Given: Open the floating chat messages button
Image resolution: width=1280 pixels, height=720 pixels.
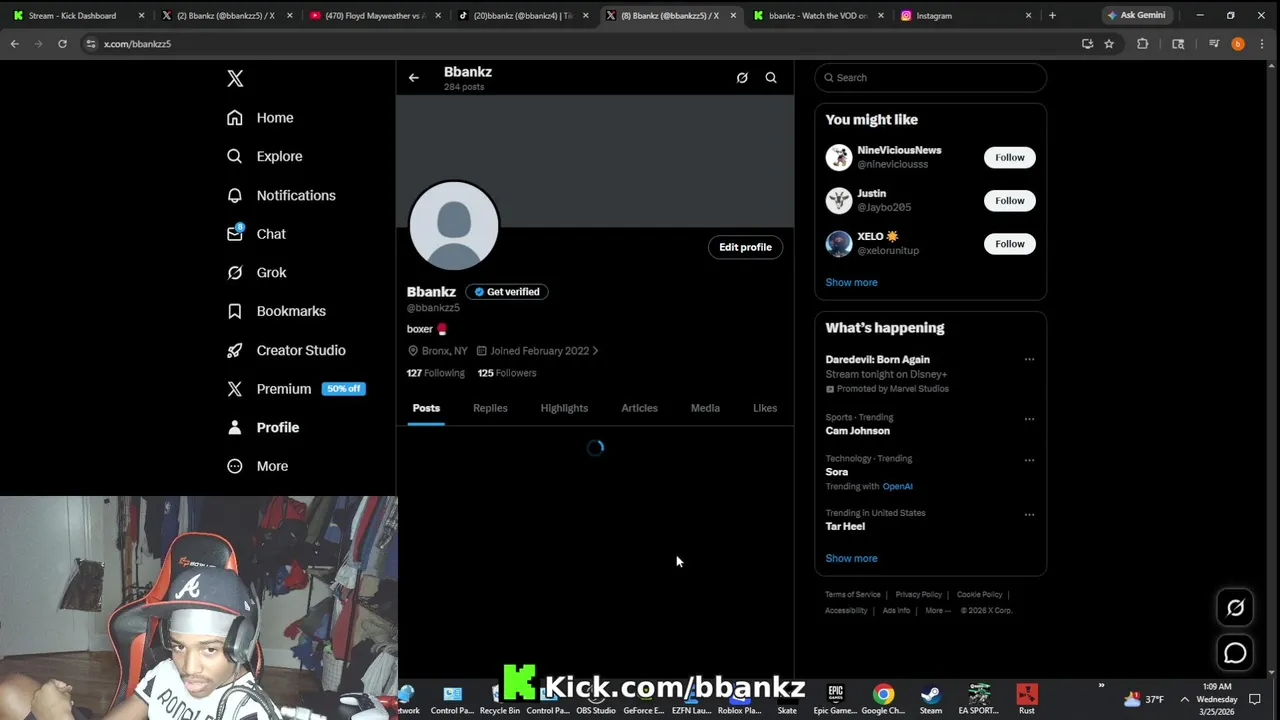Looking at the screenshot, I should click(1235, 653).
